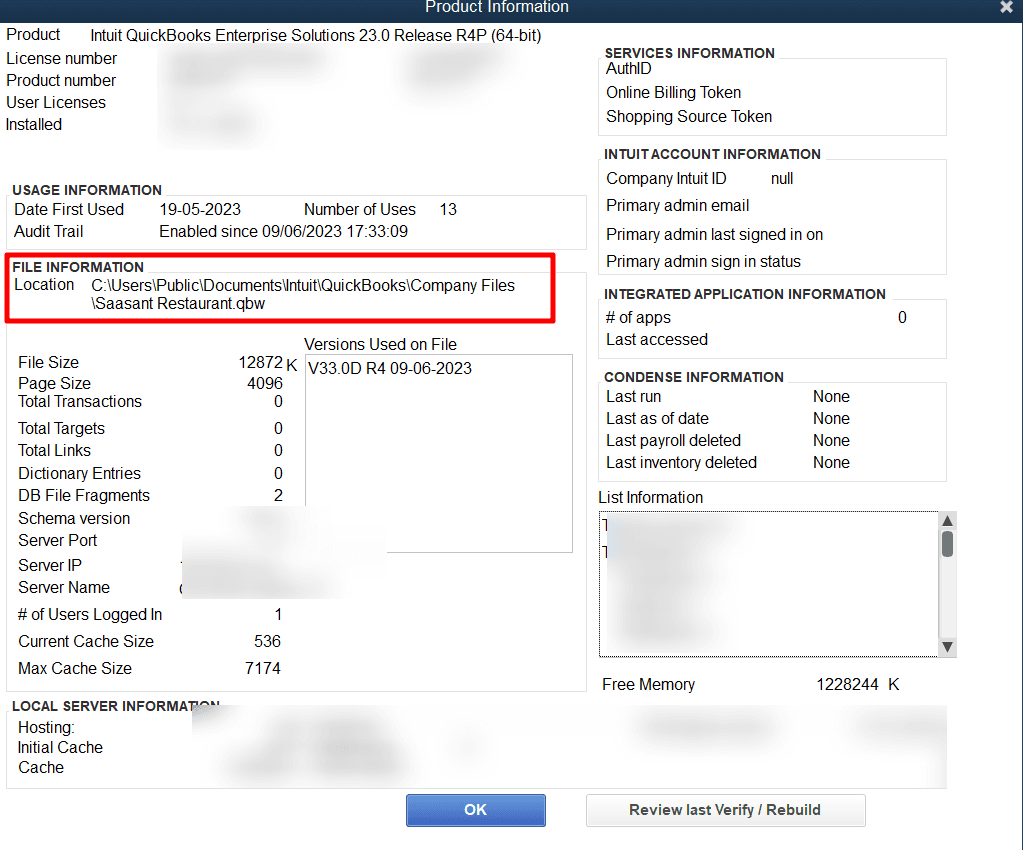Click the Server Name label

(x=64, y=587)
